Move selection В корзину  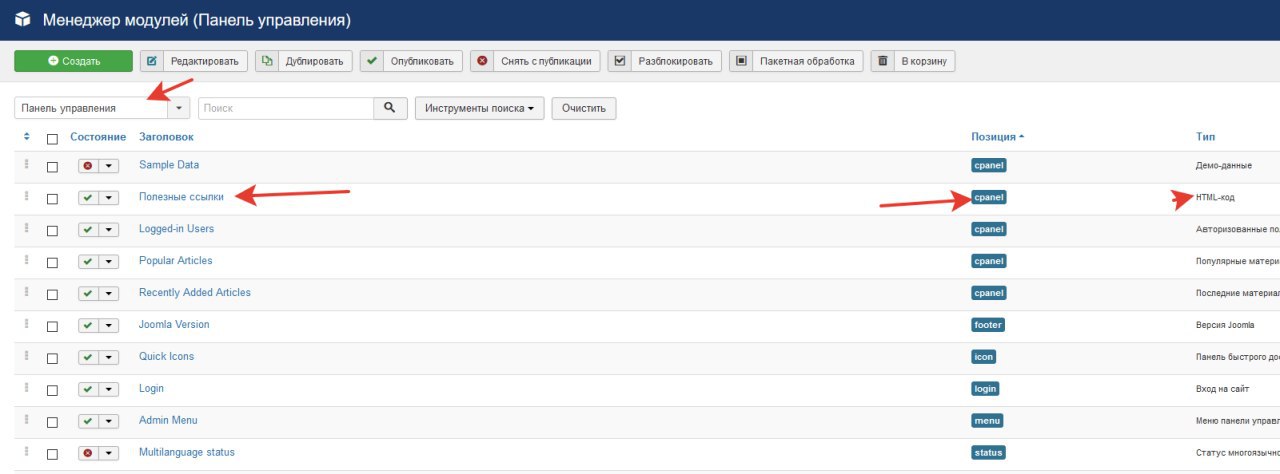tap(913, 61)
